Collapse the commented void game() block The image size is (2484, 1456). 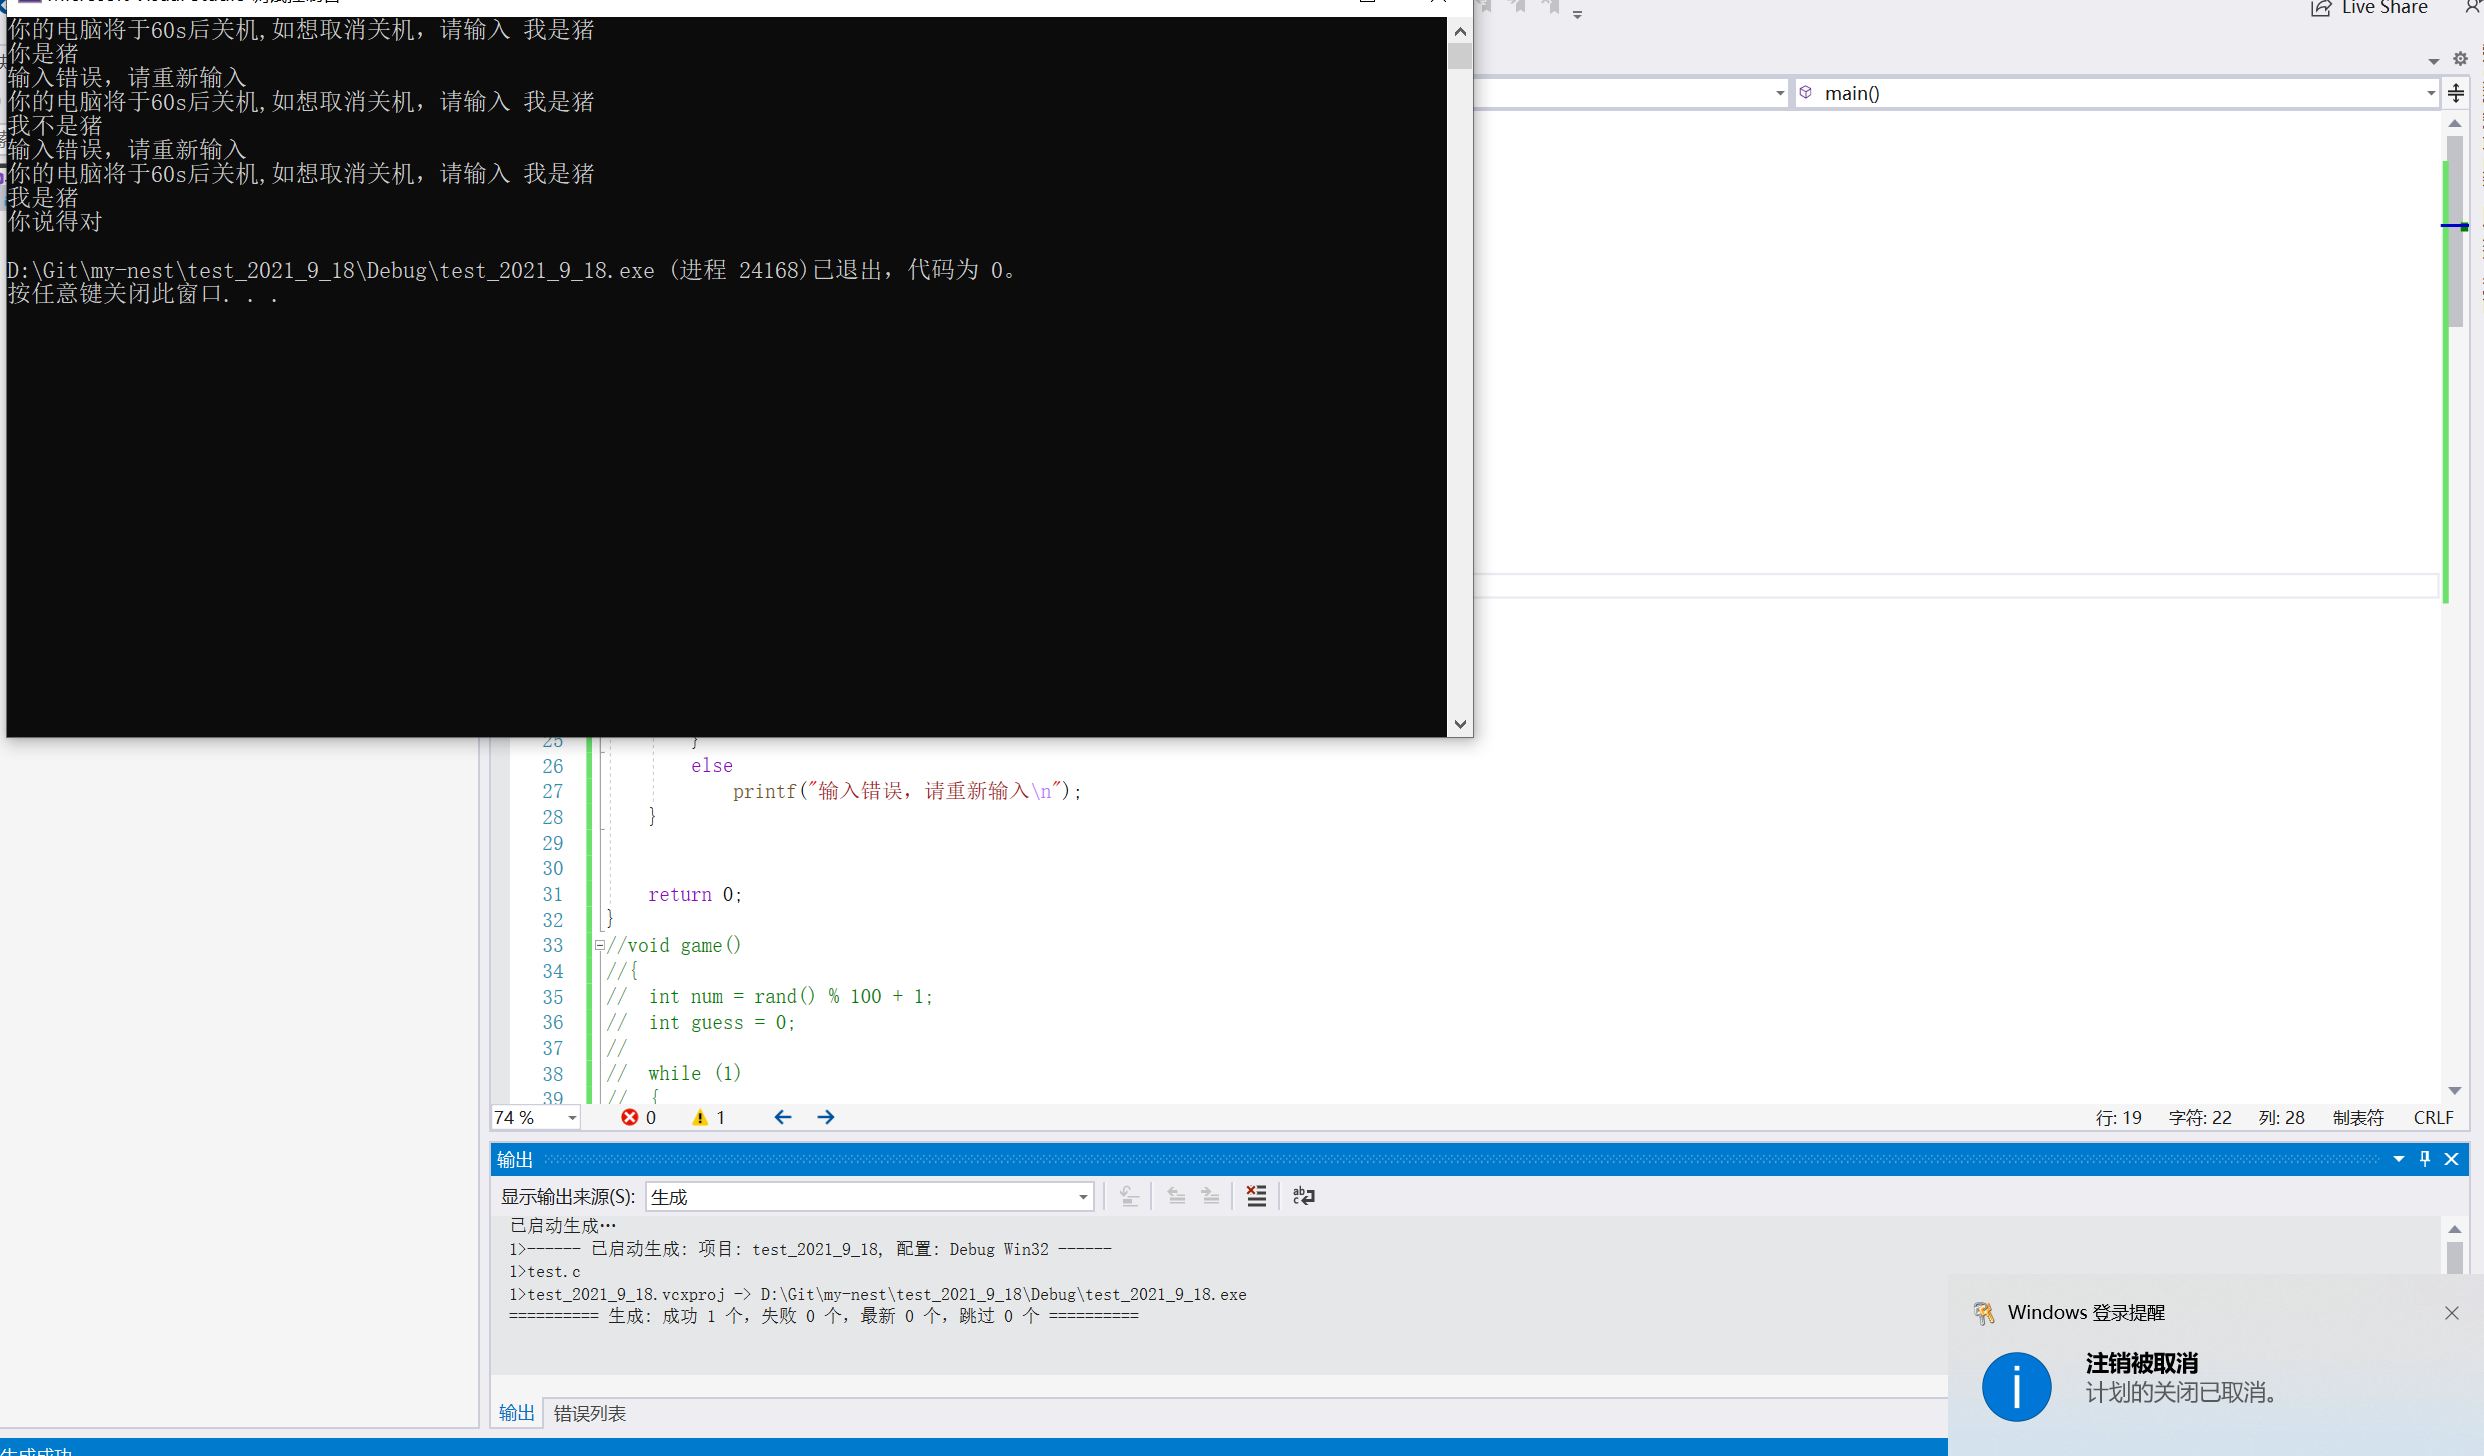[599, 945]
